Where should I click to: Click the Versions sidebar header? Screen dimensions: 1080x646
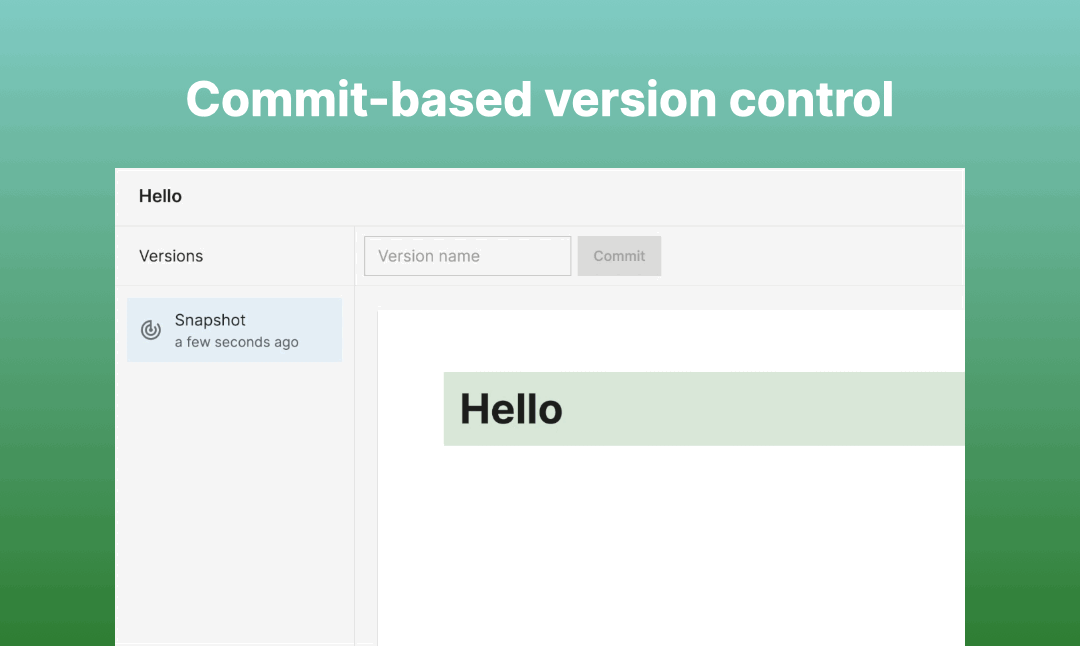(x=171, y=256)
